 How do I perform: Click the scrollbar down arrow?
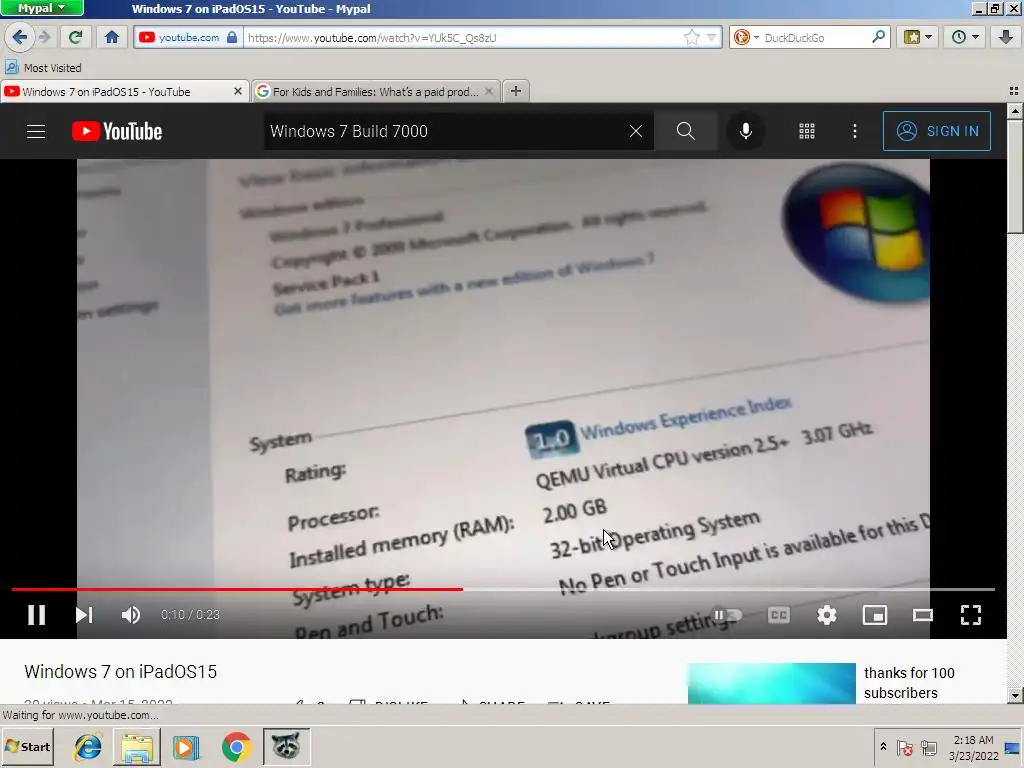(x=1015, y=696)
